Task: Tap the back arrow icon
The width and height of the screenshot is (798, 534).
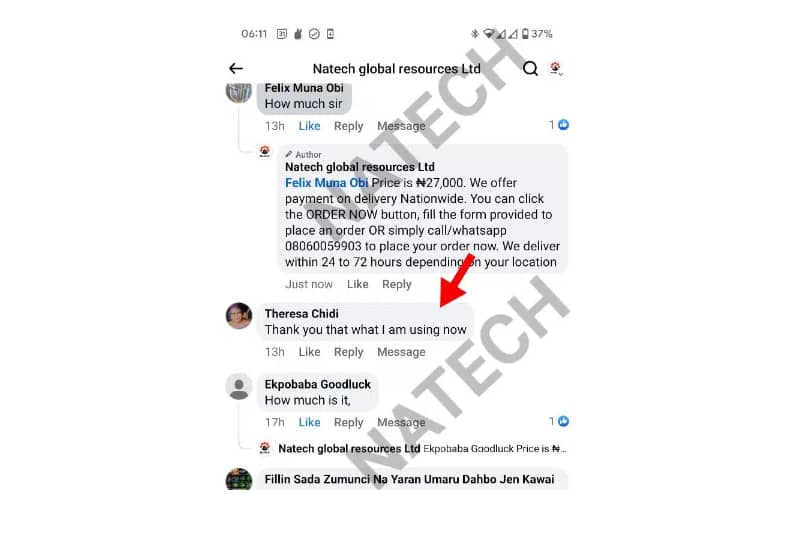Action: pyautogui.click(x=236, y=68)
